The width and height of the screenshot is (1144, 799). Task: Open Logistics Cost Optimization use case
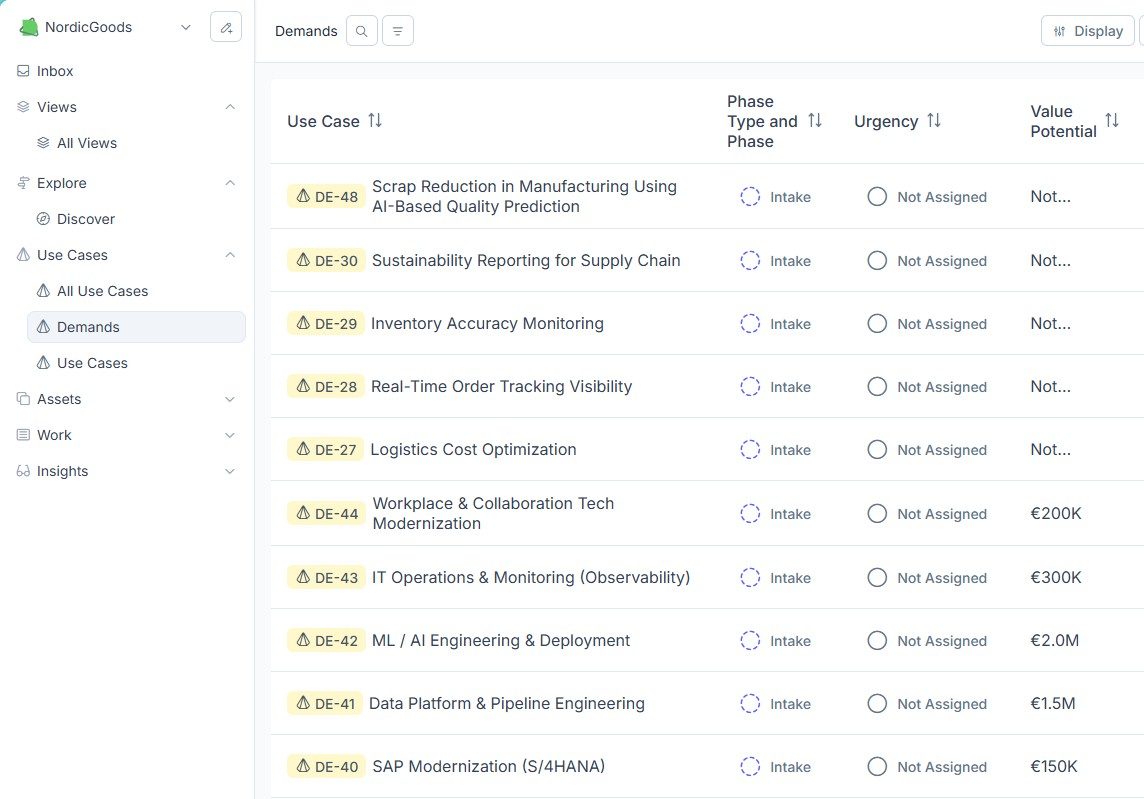(474, 449)
